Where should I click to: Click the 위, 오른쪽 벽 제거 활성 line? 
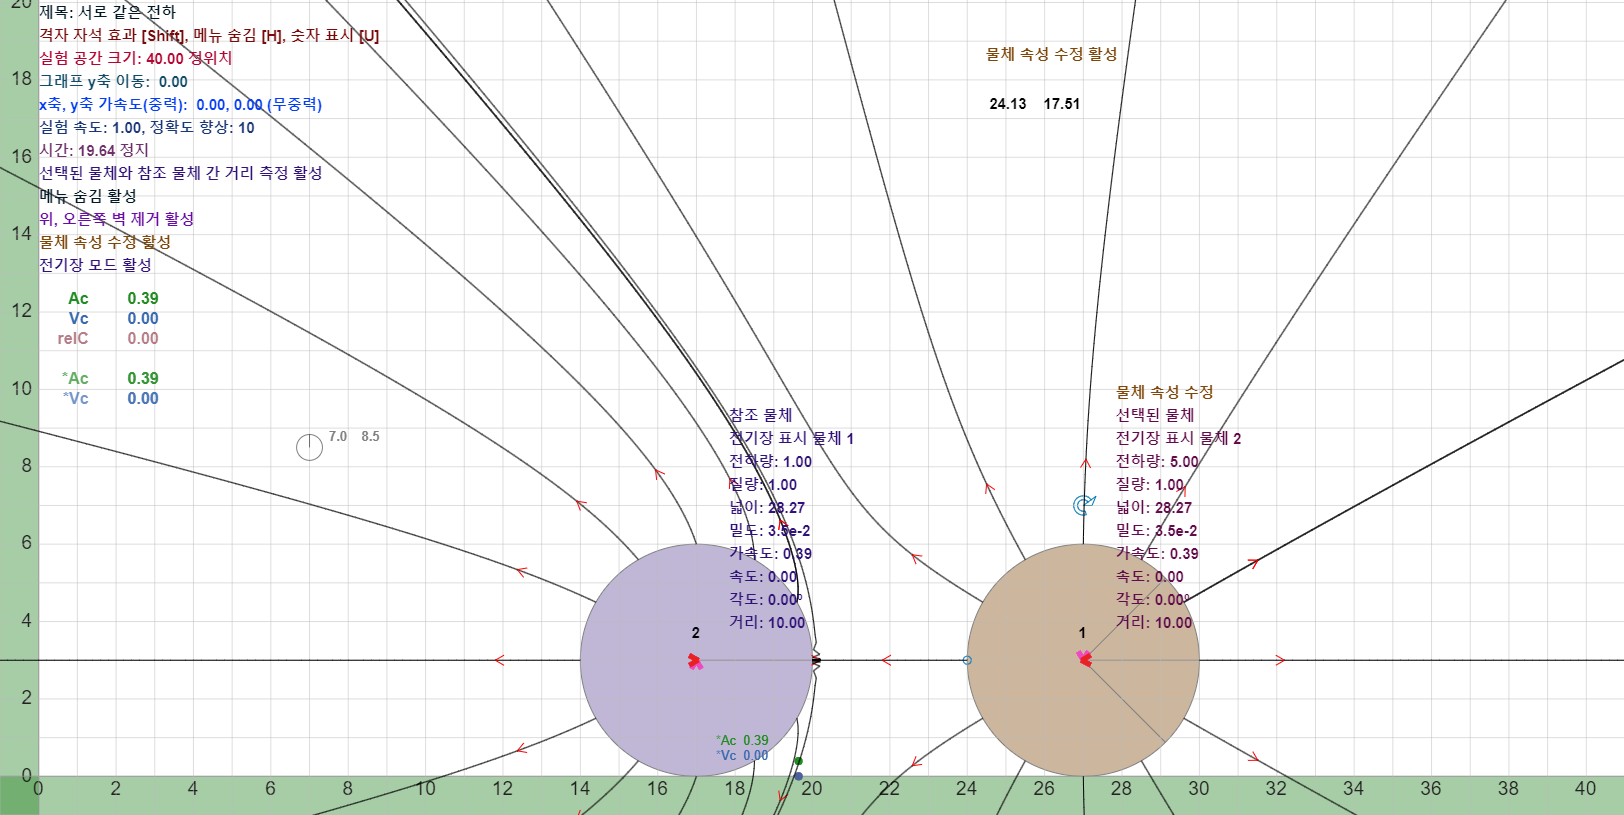click(x=117, y=219)
